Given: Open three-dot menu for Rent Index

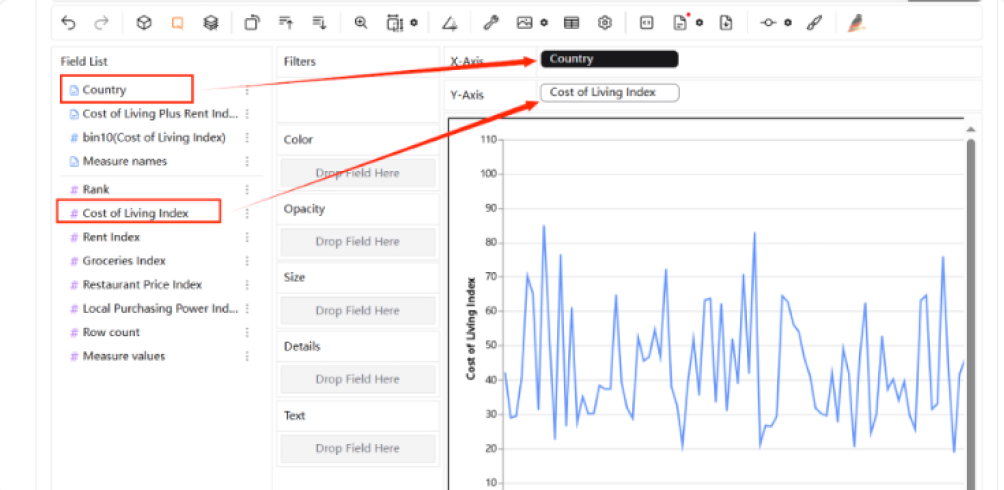Looking at the screenshot, I should [247, 237].
